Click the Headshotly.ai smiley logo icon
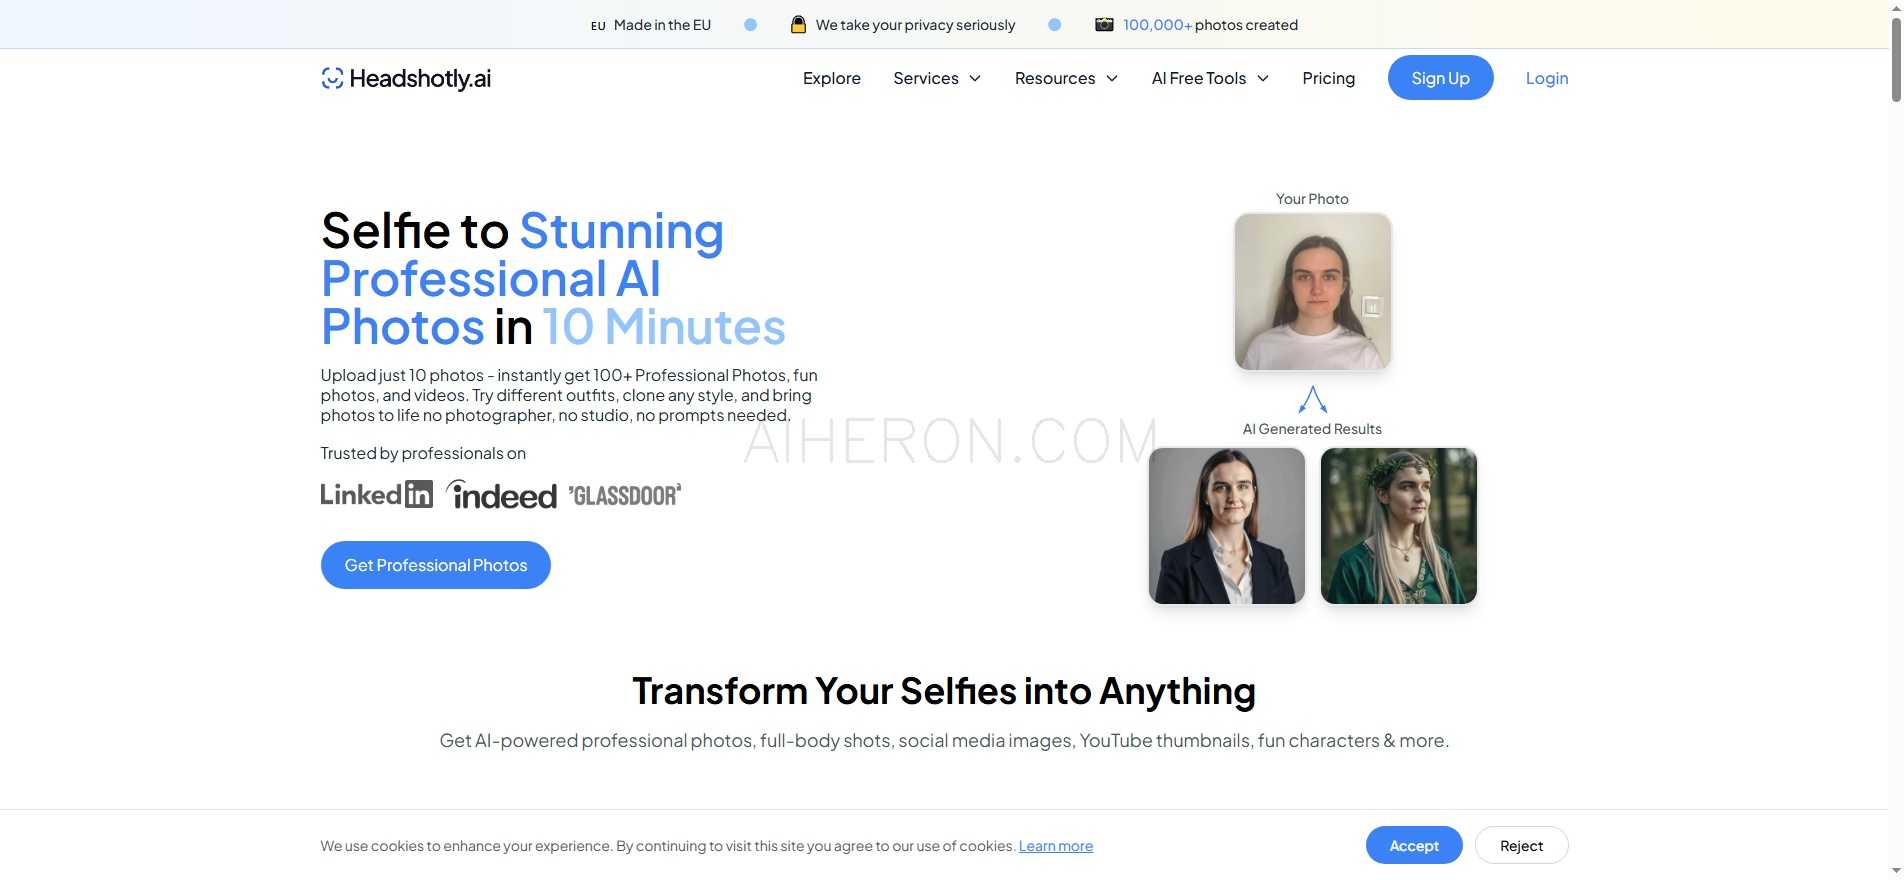1904x880 pixels. [332, 78]
